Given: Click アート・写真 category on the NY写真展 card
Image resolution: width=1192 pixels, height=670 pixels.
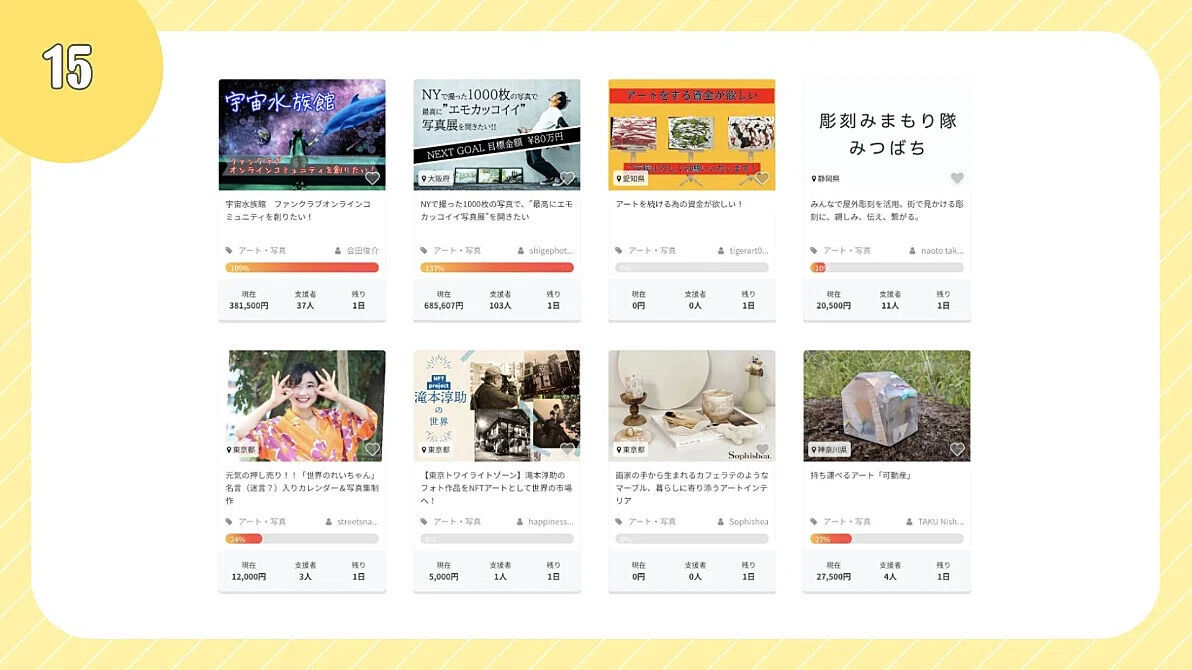Looking at the screenshot, I should [x=457, y=251].
